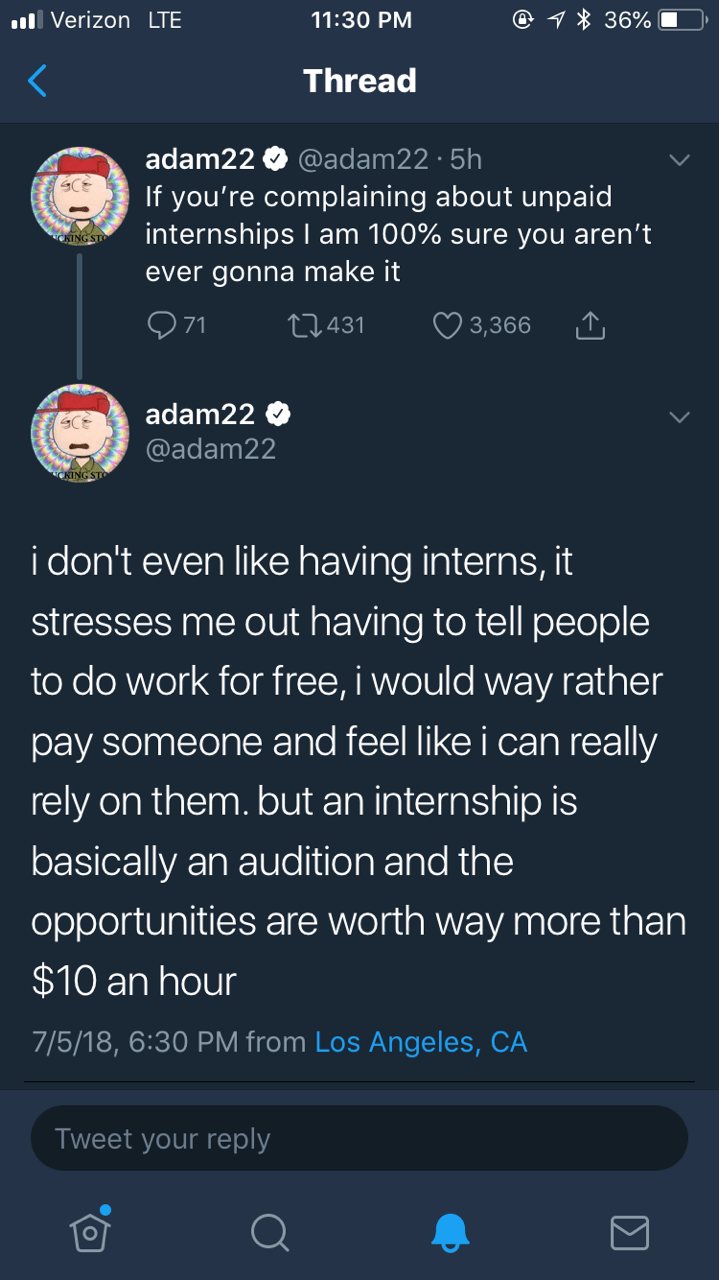Tap adam22's verified badge on main tweet

pos(279,414)
